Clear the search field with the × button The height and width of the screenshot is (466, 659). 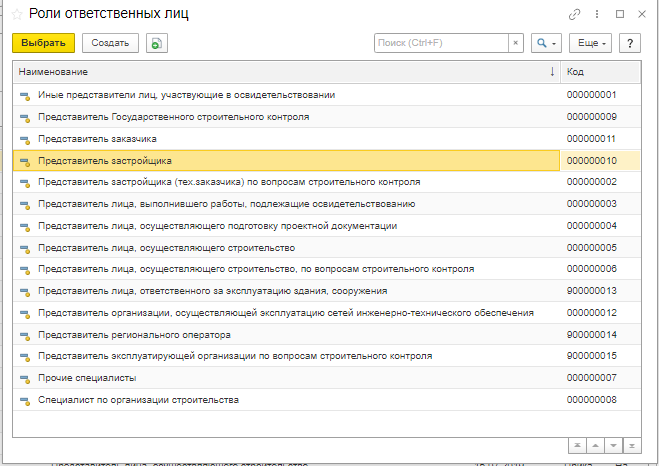pos(516,43)
